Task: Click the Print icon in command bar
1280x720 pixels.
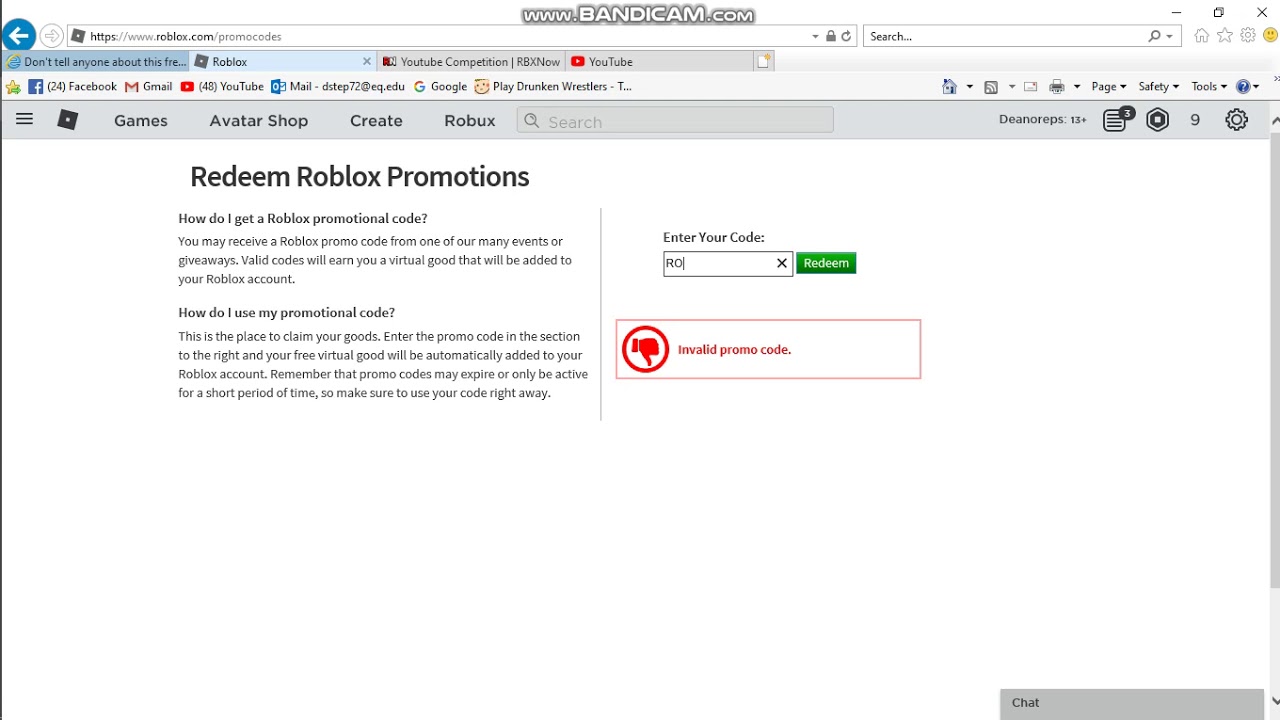Action: click(1057, 87)
